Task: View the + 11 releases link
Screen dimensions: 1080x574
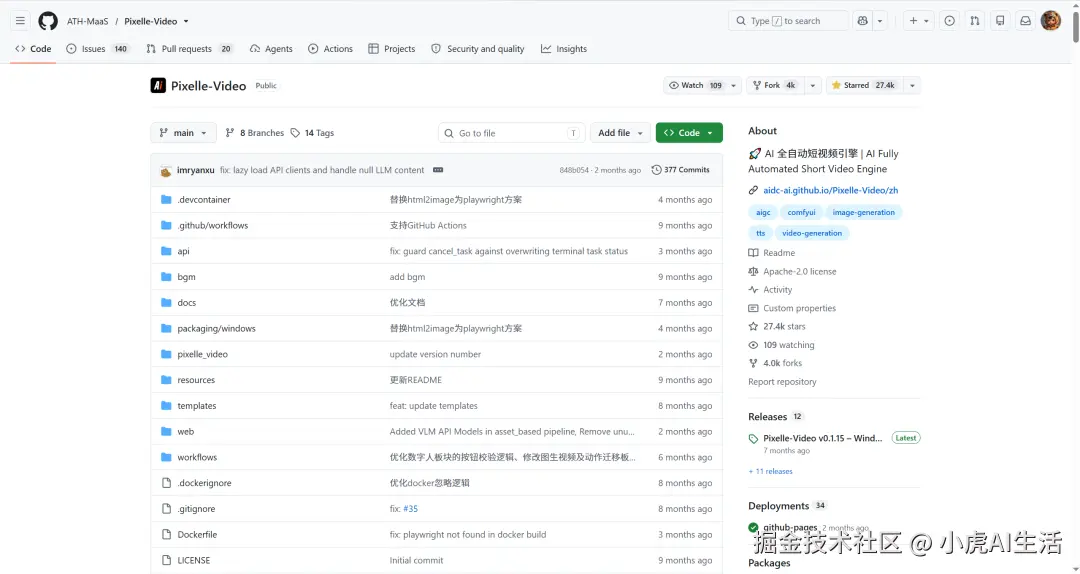Action: (x=770, y=471)
